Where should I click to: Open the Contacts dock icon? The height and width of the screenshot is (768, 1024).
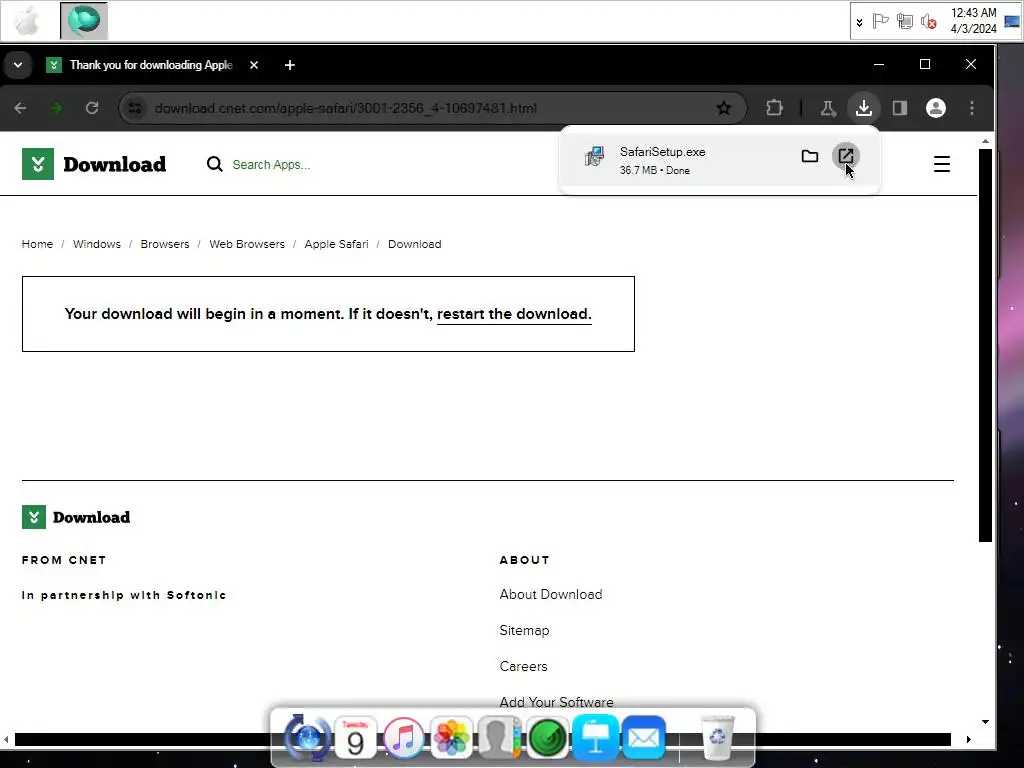499,738
